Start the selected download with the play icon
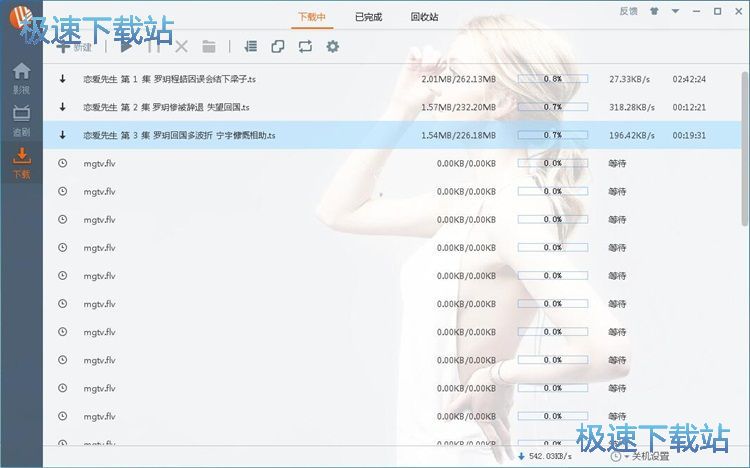The image size is (750, 468). [x=126, y=46]
